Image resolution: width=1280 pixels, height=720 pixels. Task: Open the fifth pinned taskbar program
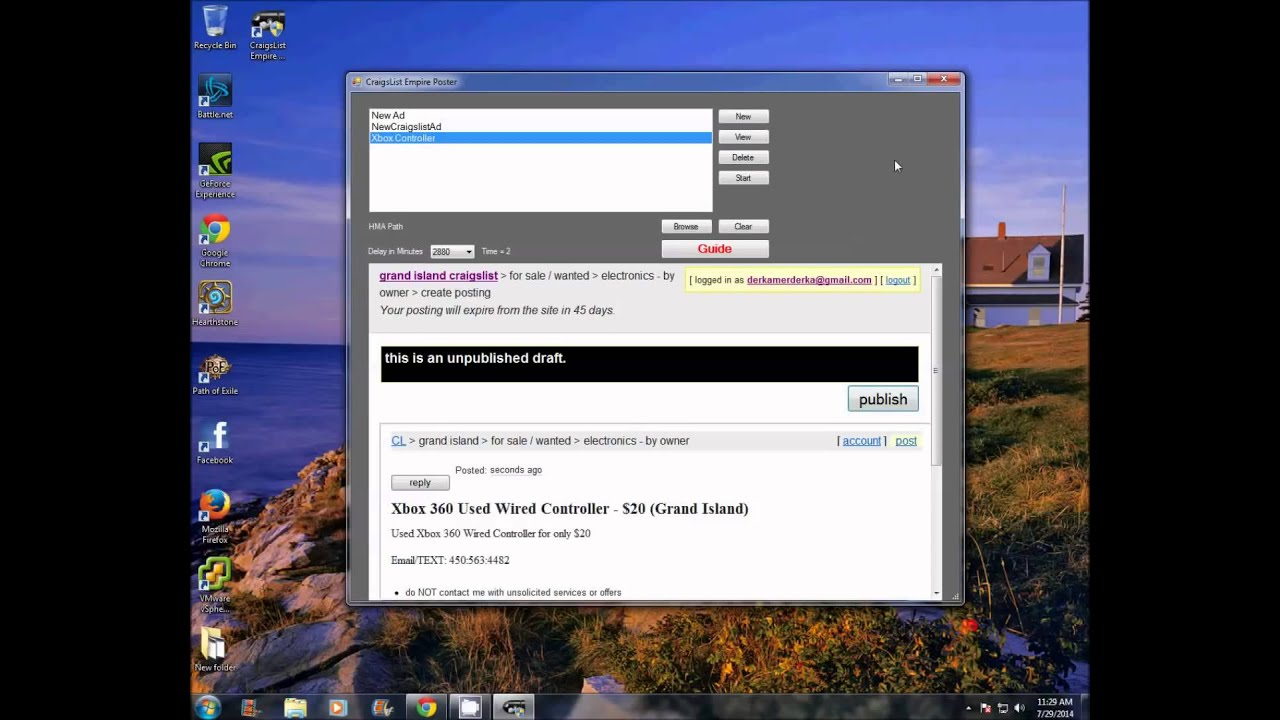pos(382,707)
